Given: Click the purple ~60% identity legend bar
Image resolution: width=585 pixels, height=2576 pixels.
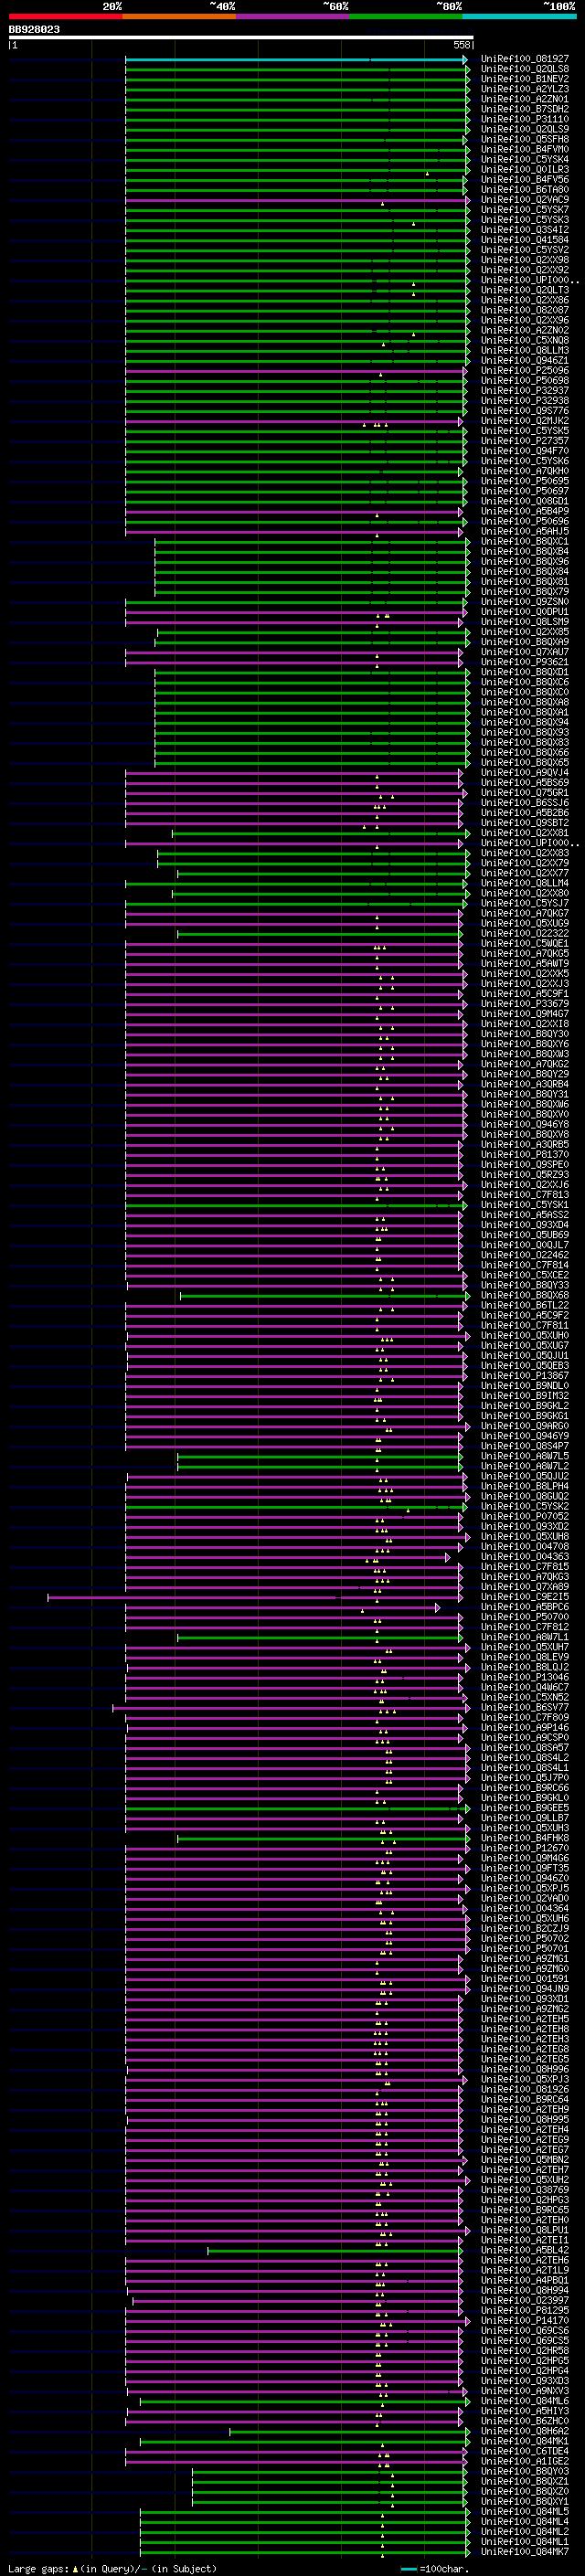Looking at the screenshot, I should (293, 16).
